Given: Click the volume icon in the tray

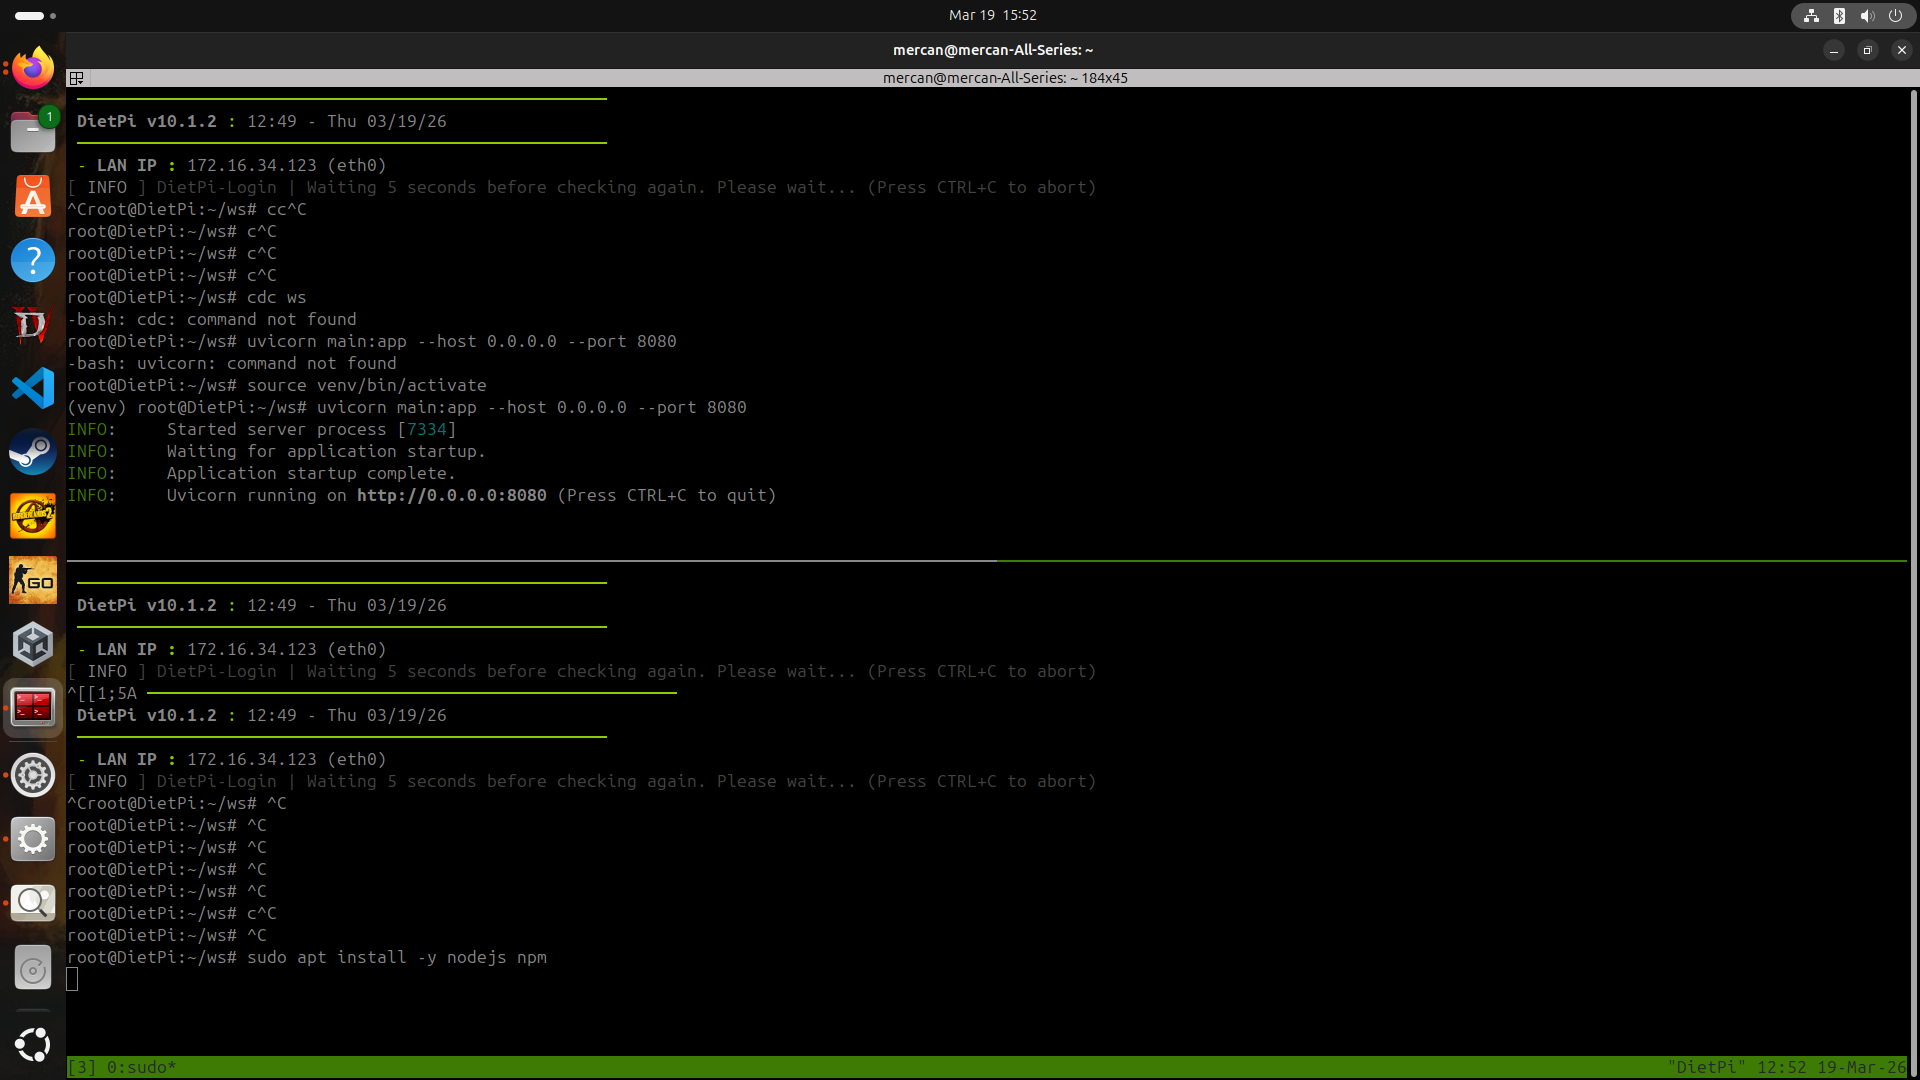Looking at the screenshot, I should (1867, 15).
